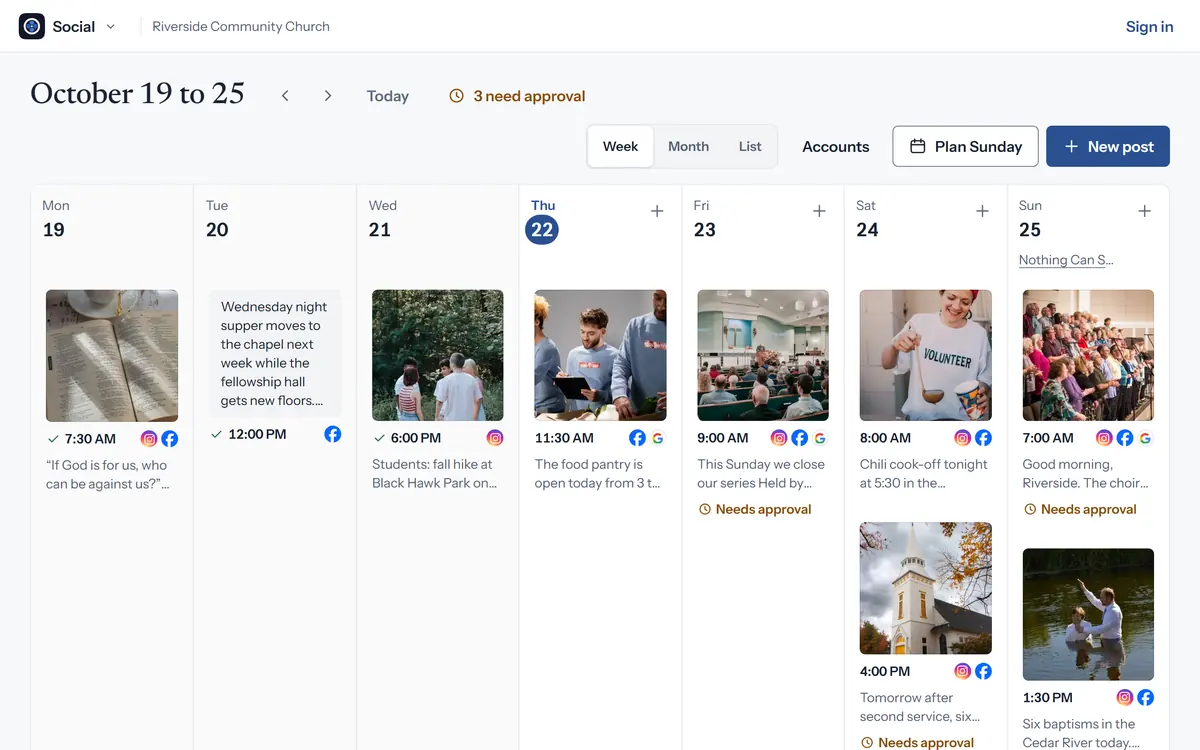Go to previous week arrow
The image size is (1200, 750).
pyautogui.click(x=285, y=96)
